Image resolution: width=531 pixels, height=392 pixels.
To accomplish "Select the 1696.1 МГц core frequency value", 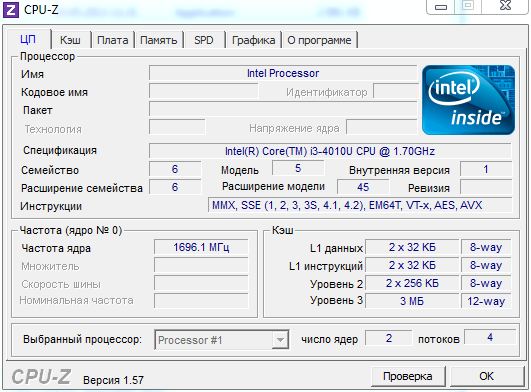I will tap(201, 247).
